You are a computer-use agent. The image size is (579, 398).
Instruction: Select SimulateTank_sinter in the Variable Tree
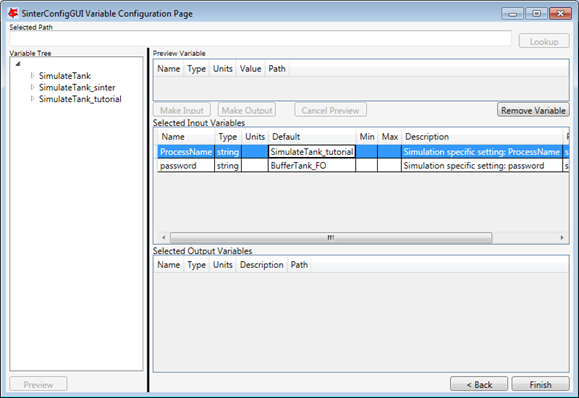(x=77, y=88)
